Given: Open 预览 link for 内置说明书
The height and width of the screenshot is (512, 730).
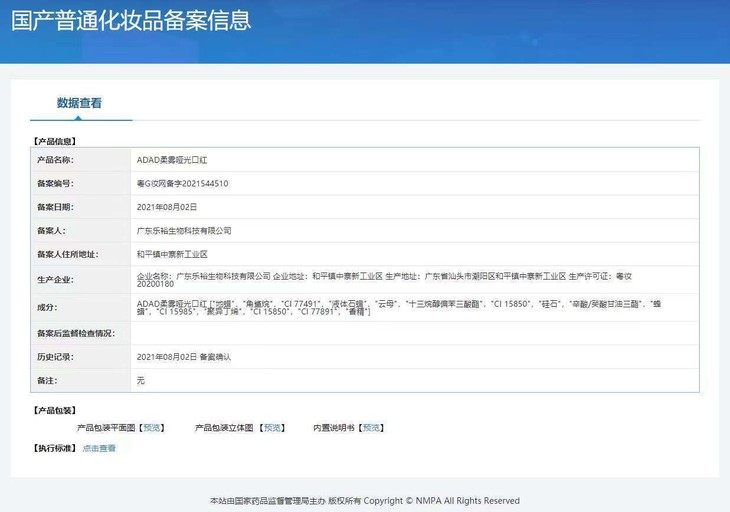Looking at the screenshot, I should click(x=371, y=428).
